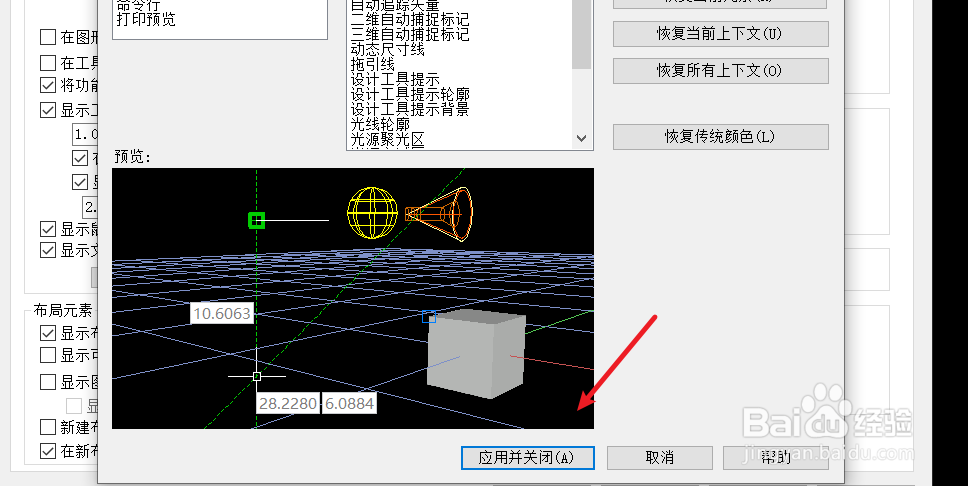Click the 取消 button
Image resolution: width=968 pixels, height=486 pixels.
coord(659,458)
